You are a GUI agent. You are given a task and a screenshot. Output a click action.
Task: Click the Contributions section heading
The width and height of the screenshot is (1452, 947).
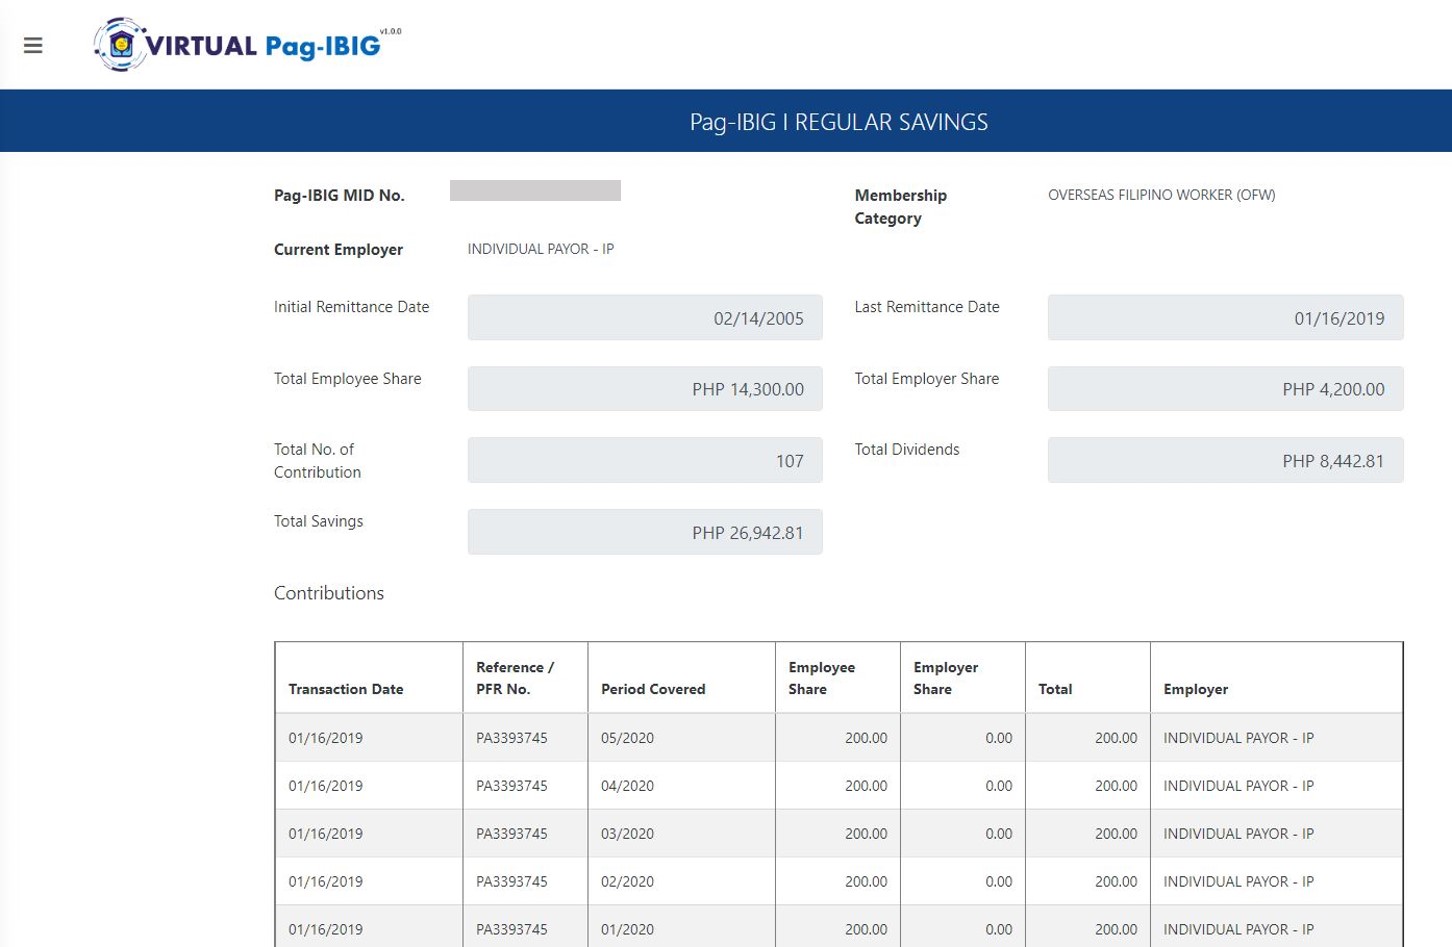[329, 593]
